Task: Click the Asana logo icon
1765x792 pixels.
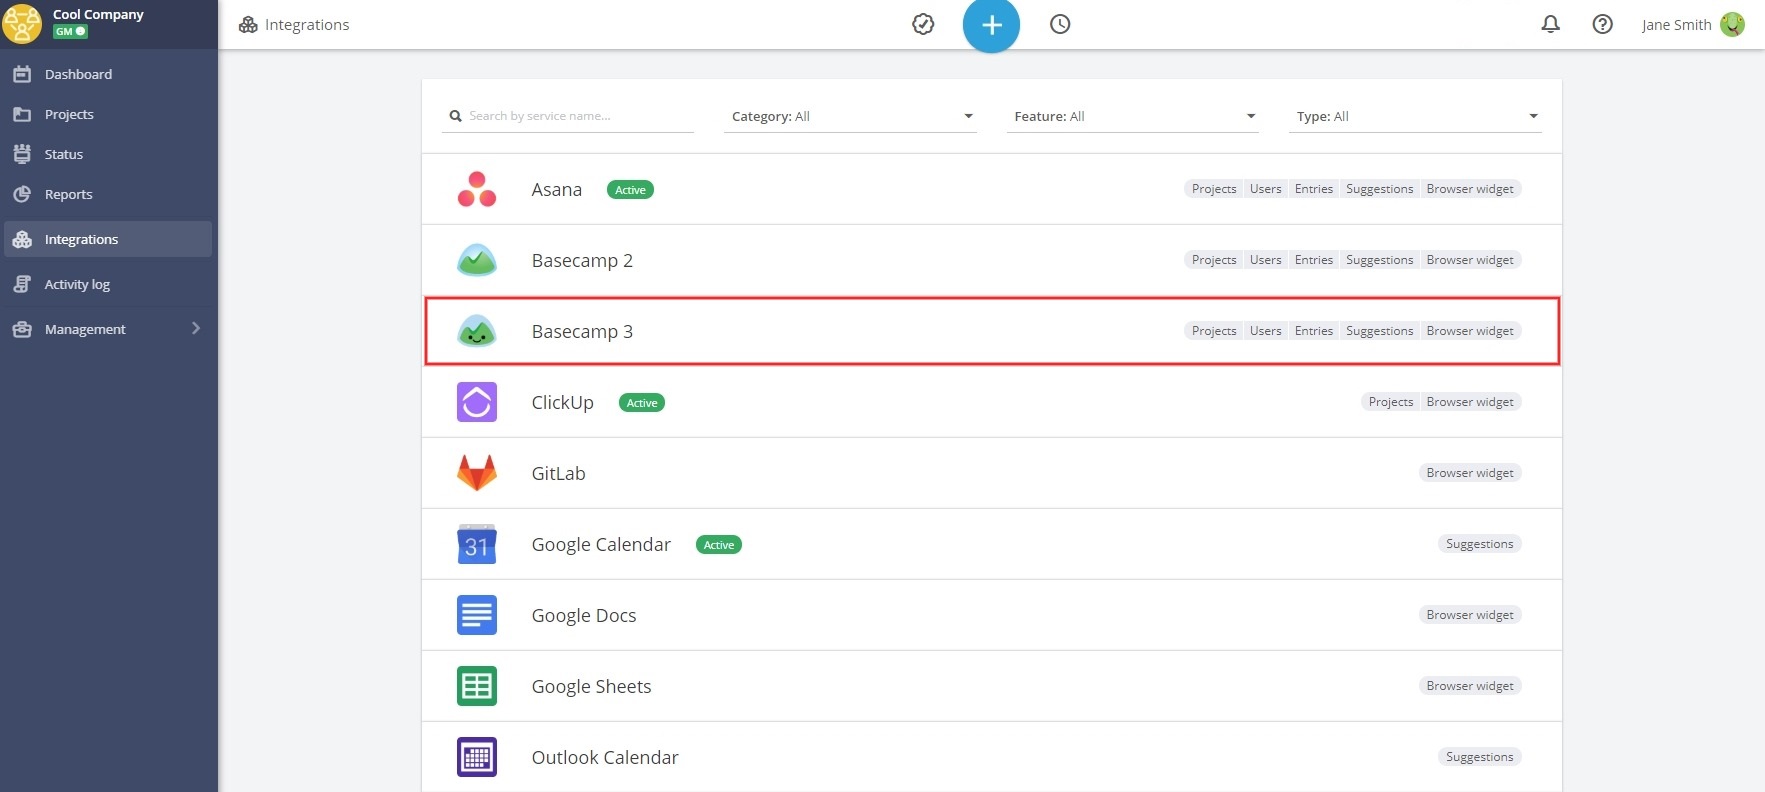Action: (x=477, y=189)
